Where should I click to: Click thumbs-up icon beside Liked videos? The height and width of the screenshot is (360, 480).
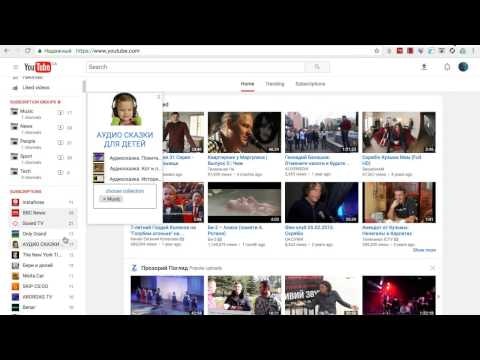pyautogui.click(x=15, y=88)
